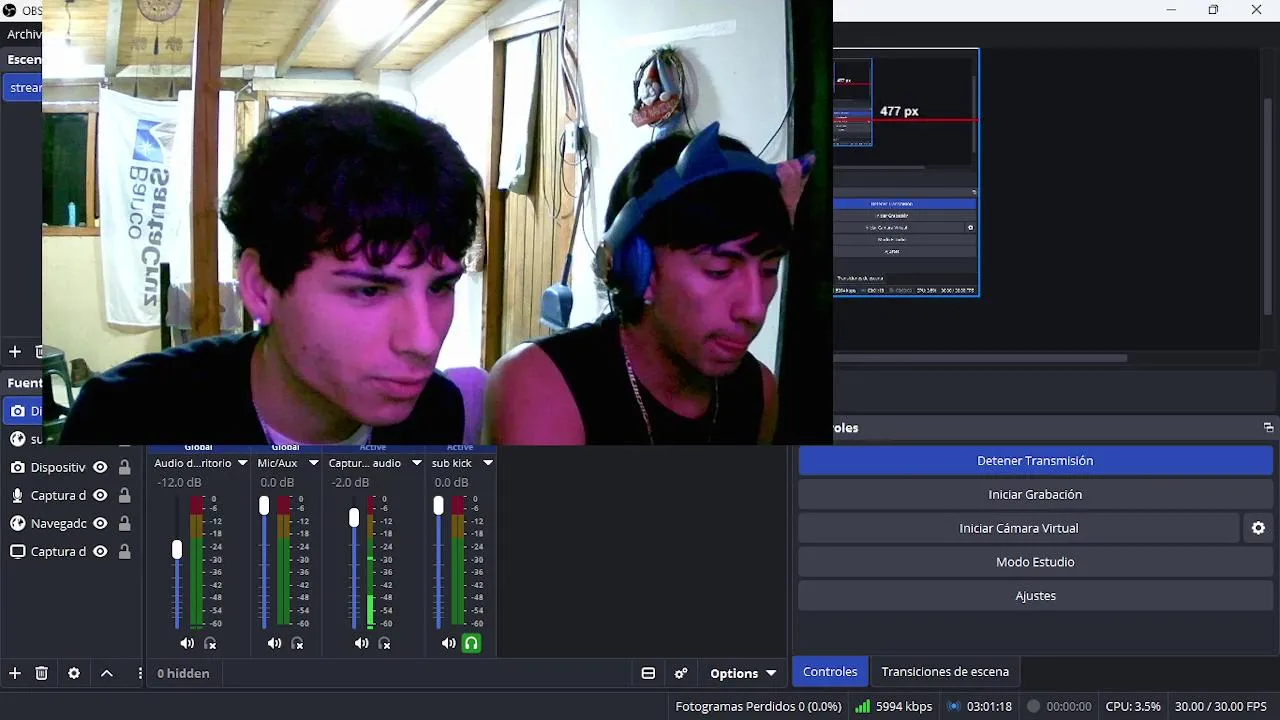
Task: Switch to the Controles tab
Action: (x=830, y=671)
